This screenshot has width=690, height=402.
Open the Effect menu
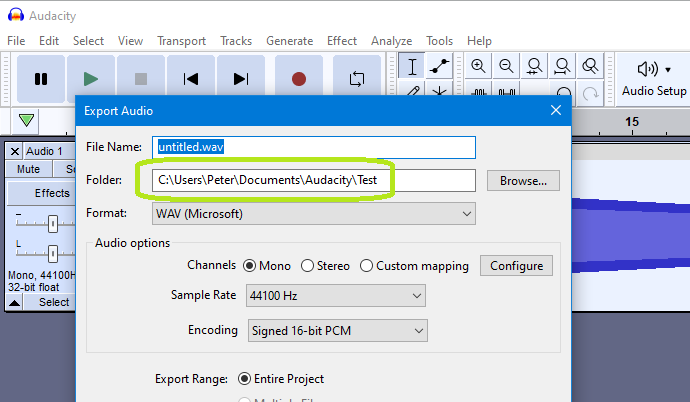(341, 41)
